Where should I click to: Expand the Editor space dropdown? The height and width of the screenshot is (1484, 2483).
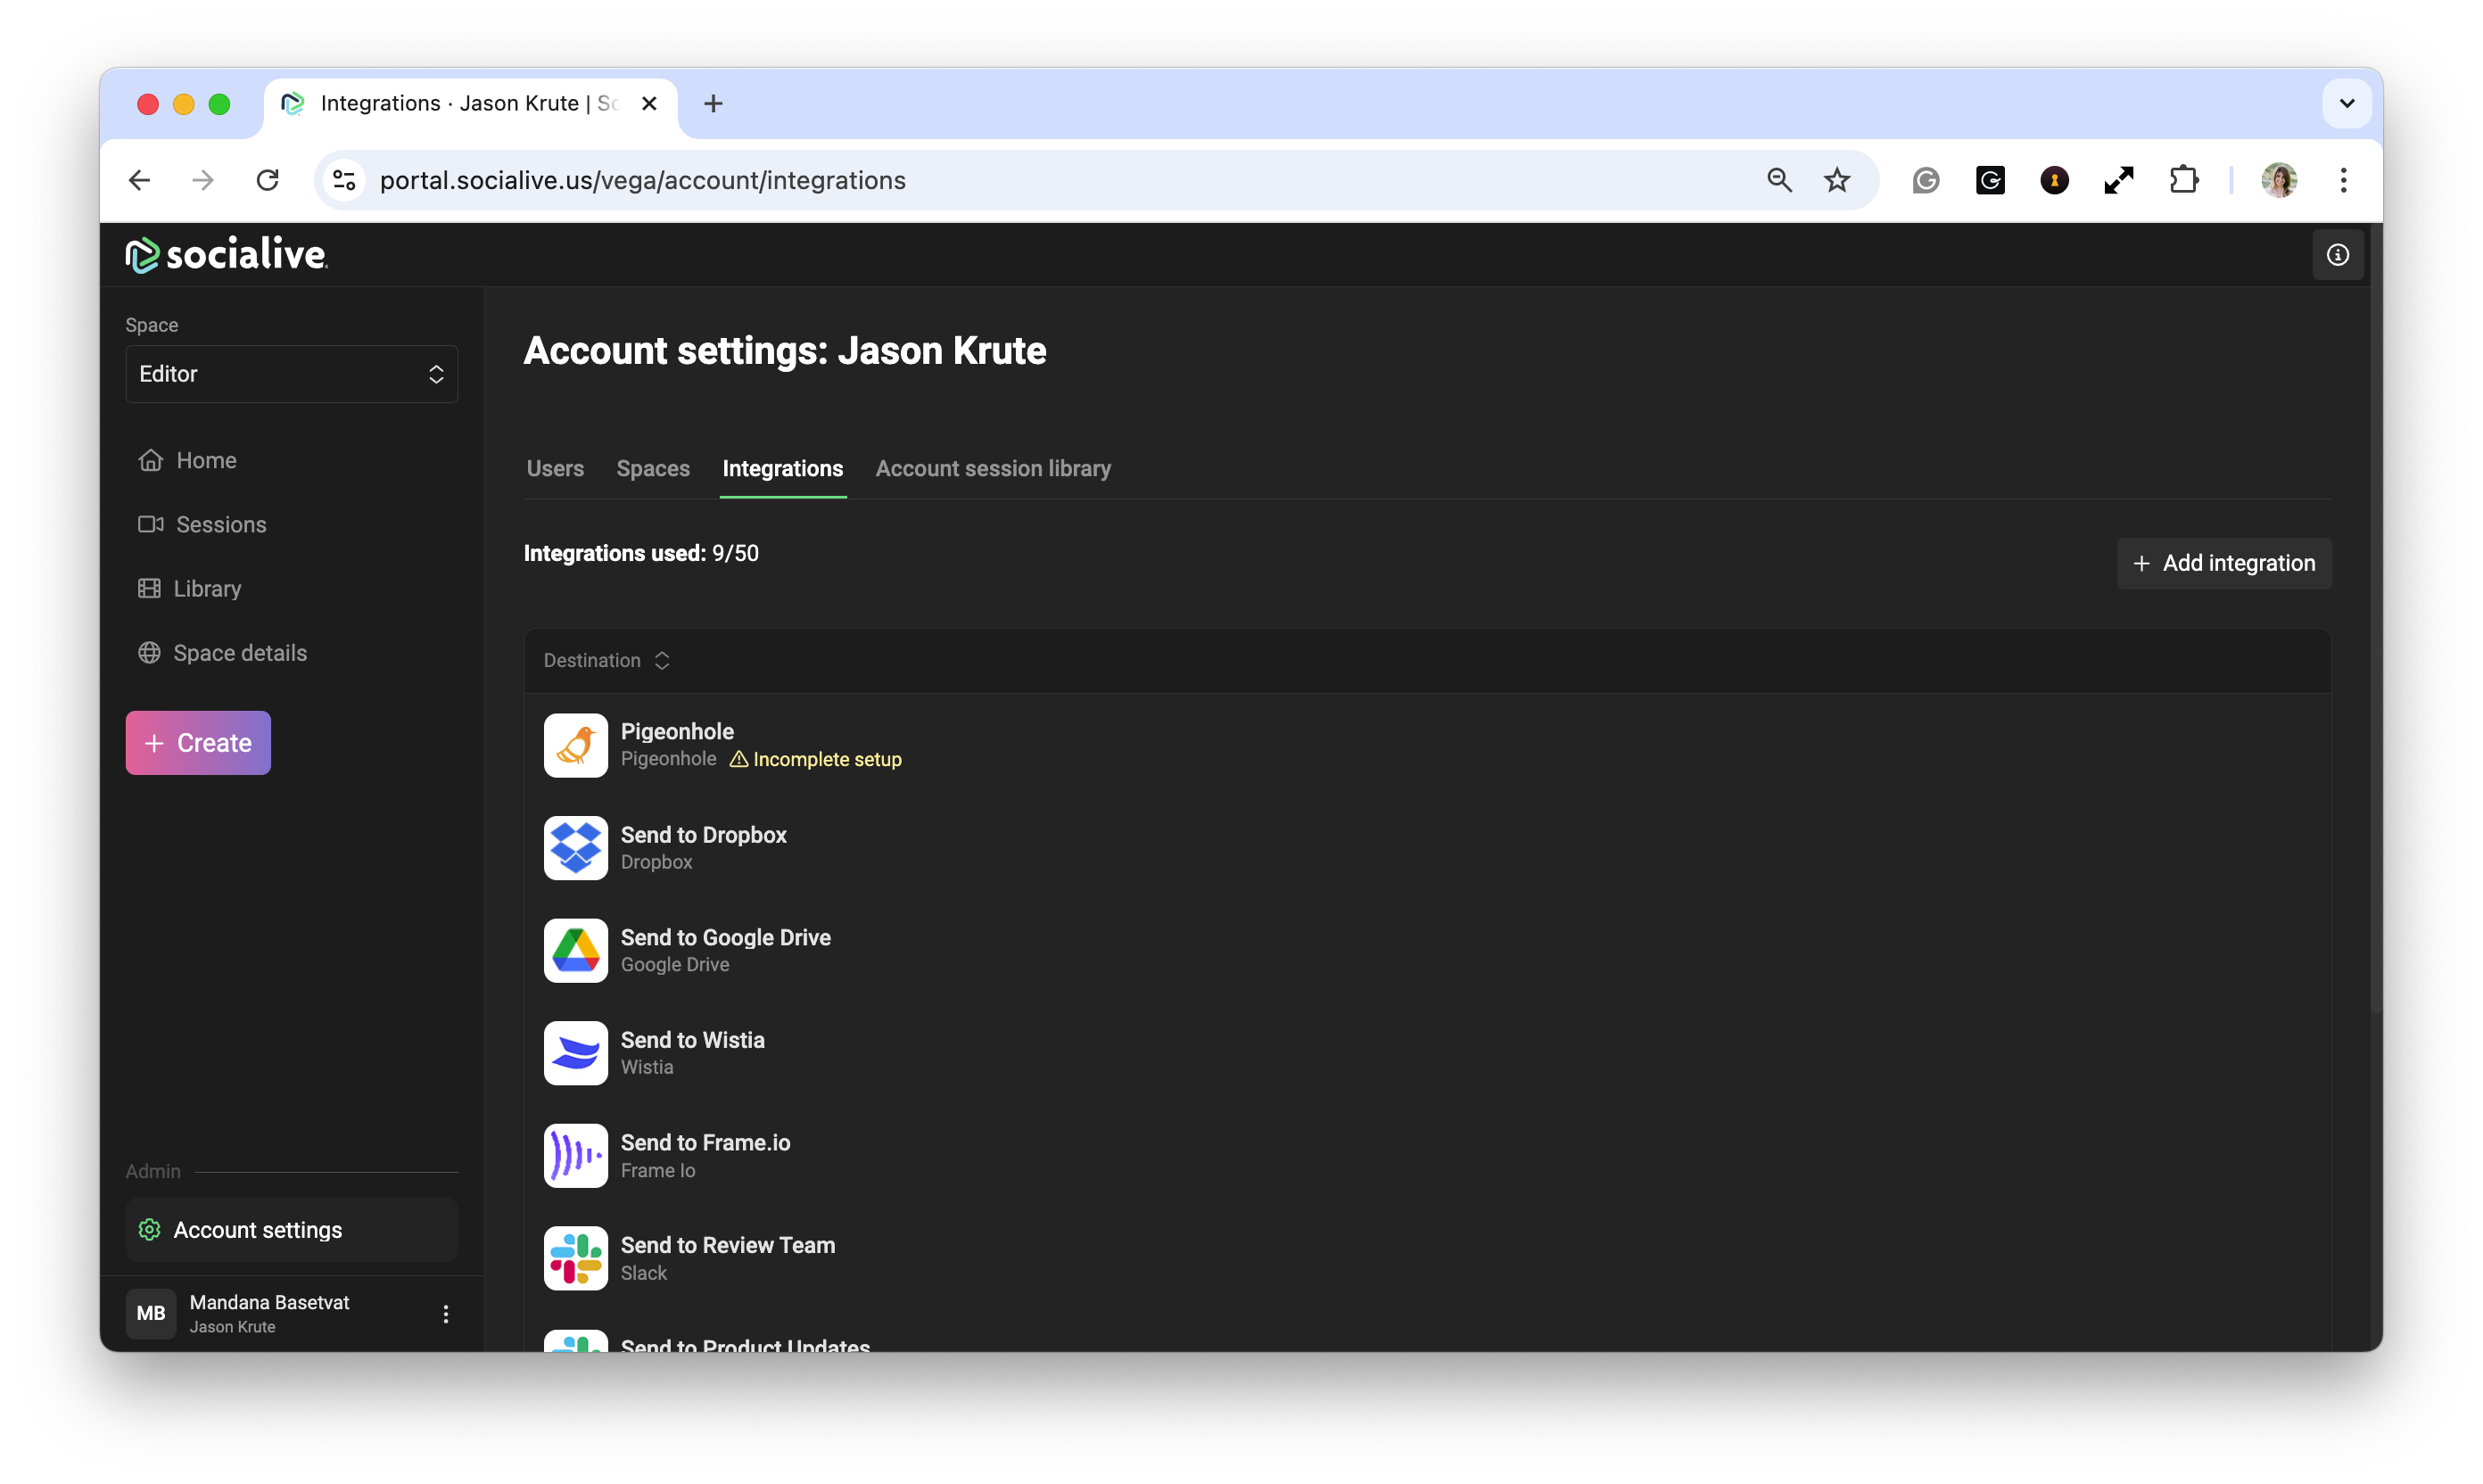(x=291, y=374)
